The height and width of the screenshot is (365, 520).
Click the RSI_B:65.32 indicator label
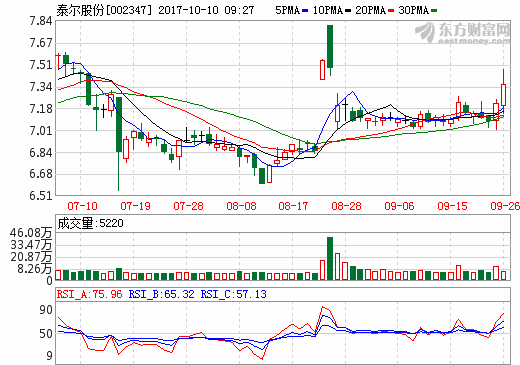[x=161, y=294]
